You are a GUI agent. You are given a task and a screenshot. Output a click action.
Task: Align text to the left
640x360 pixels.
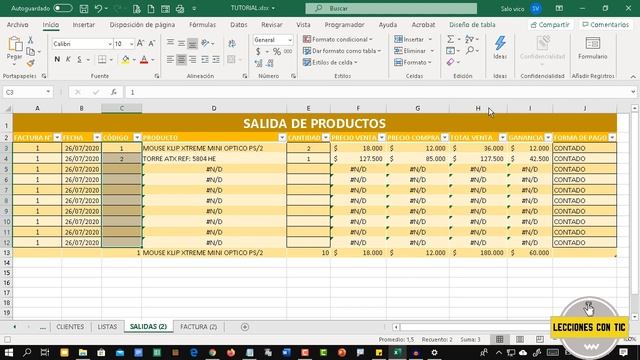click(170, 60)
